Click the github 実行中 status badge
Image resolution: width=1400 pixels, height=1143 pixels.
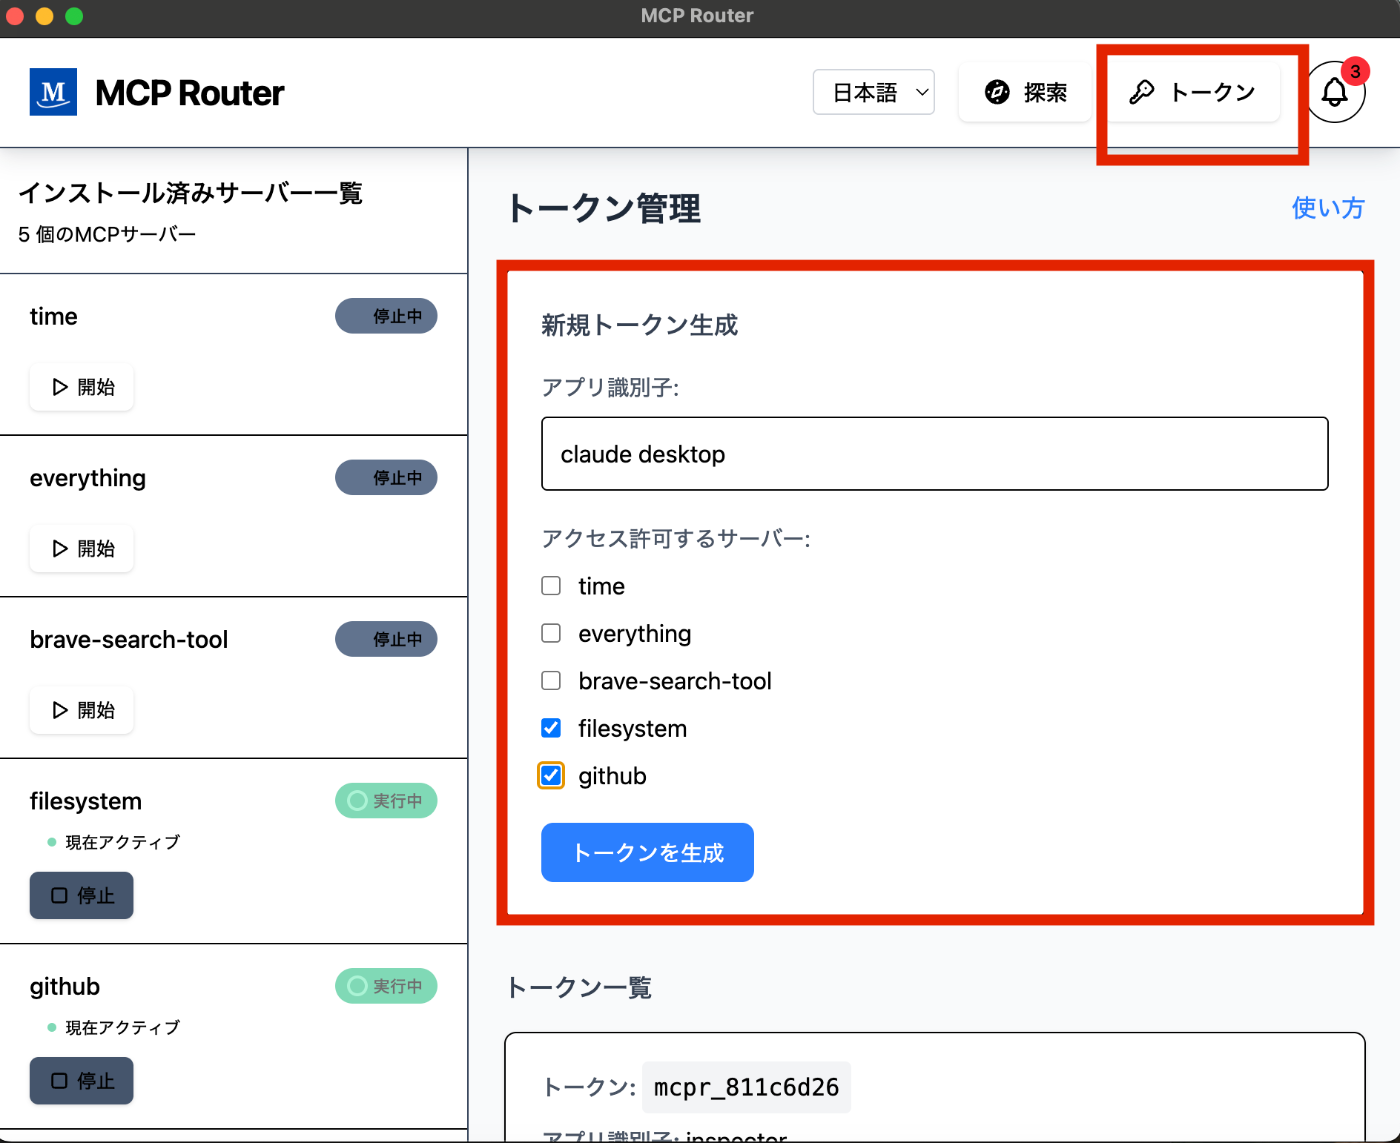point(386,986)
